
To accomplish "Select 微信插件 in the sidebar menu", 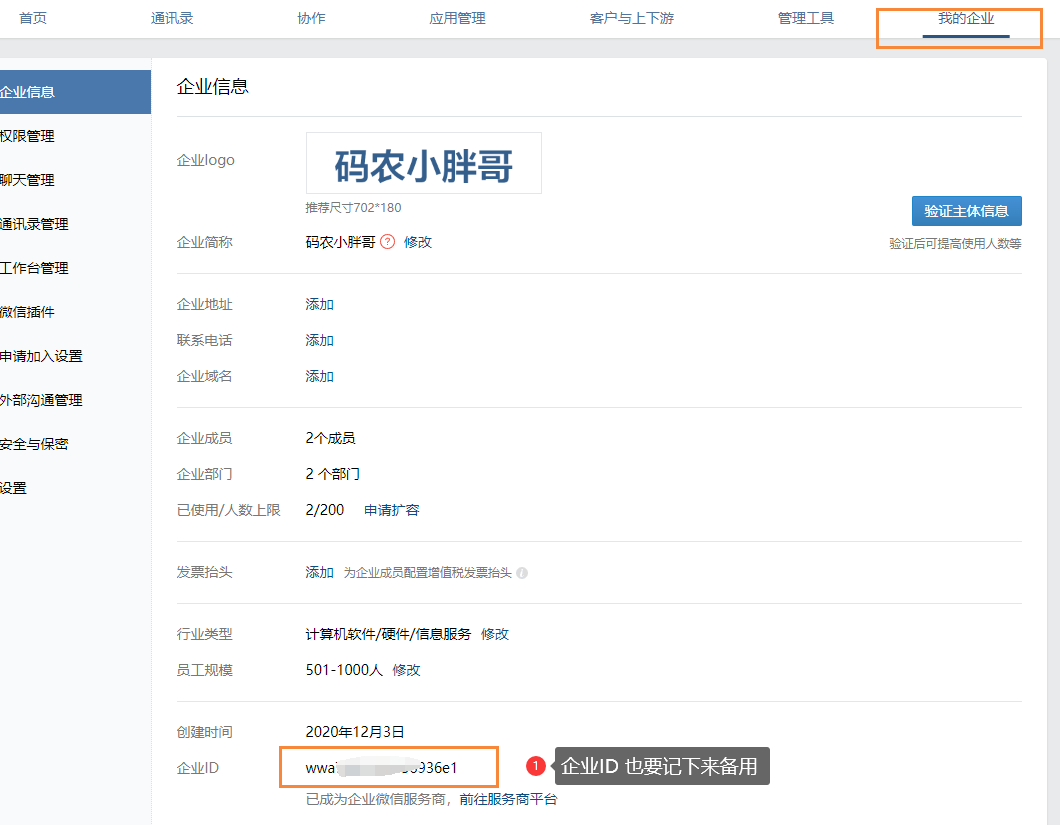I will 28,312.
